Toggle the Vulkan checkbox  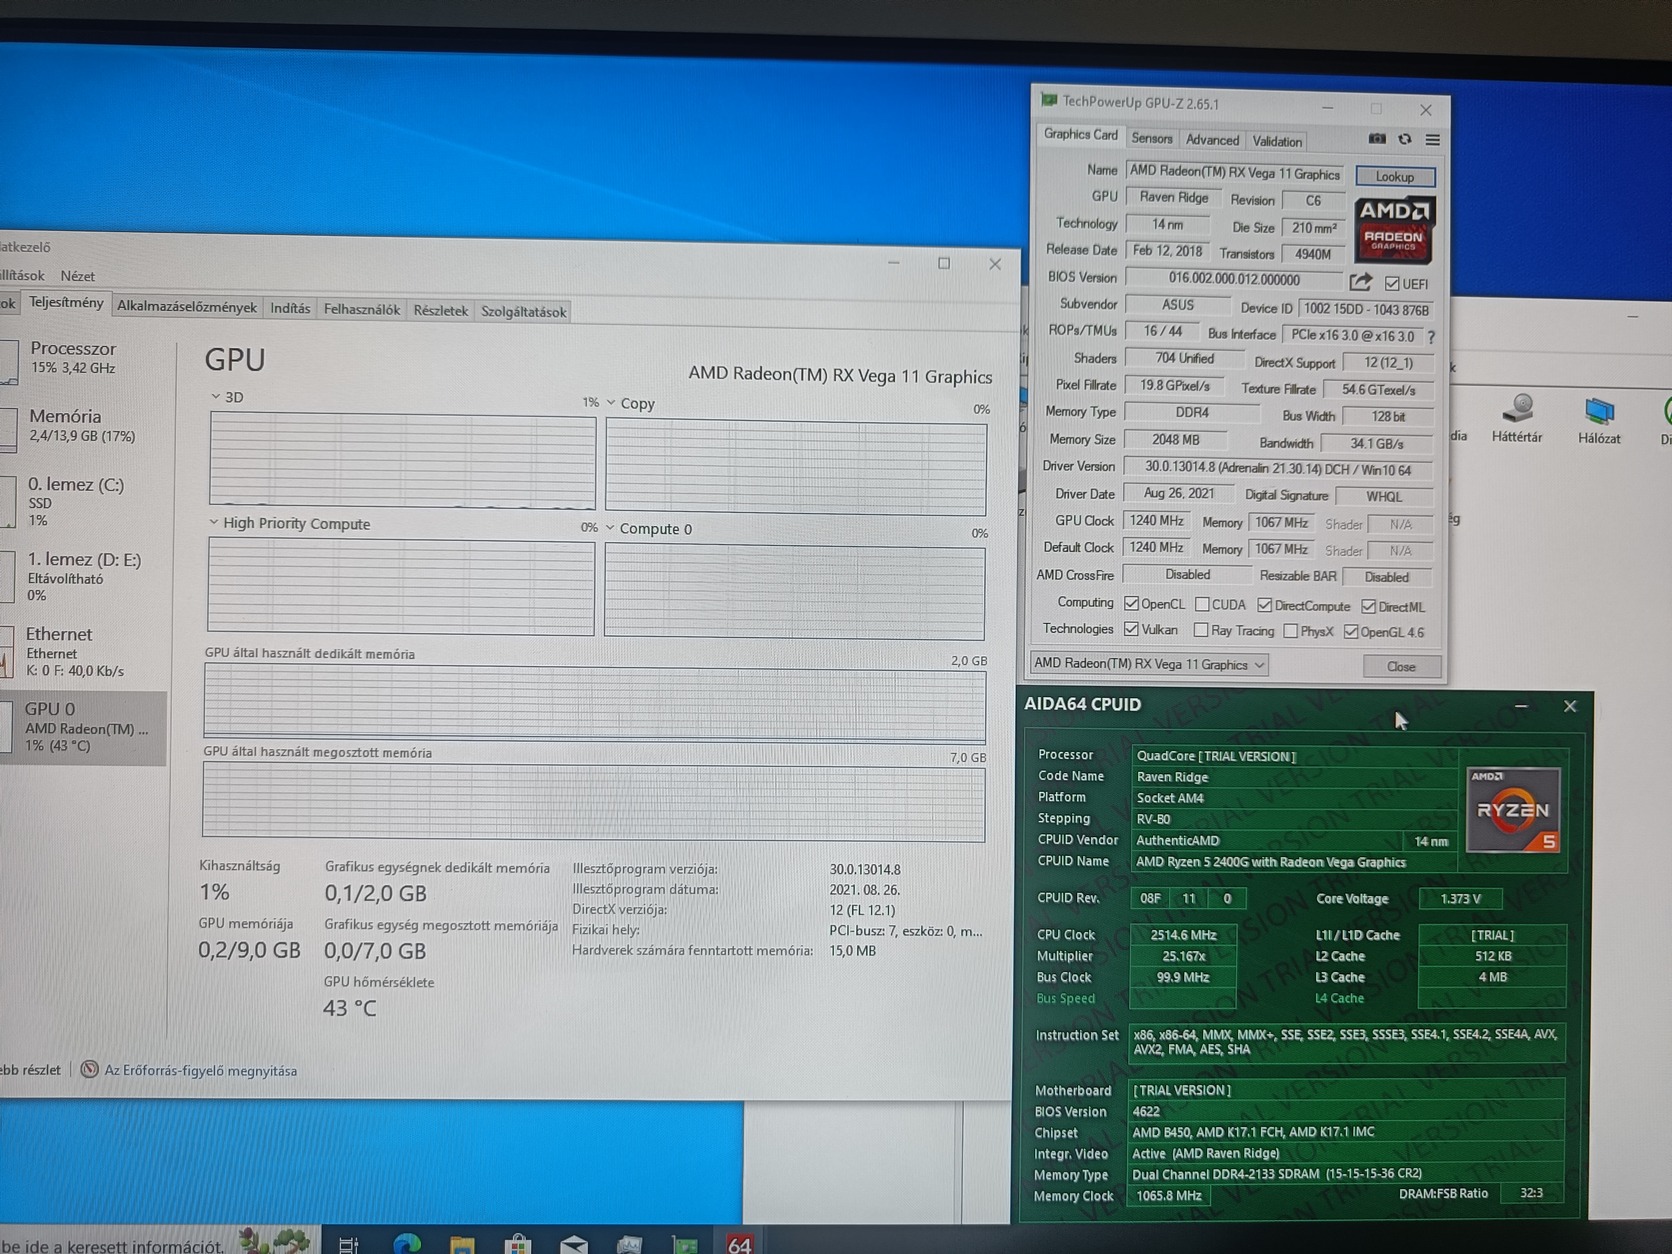1131,629
